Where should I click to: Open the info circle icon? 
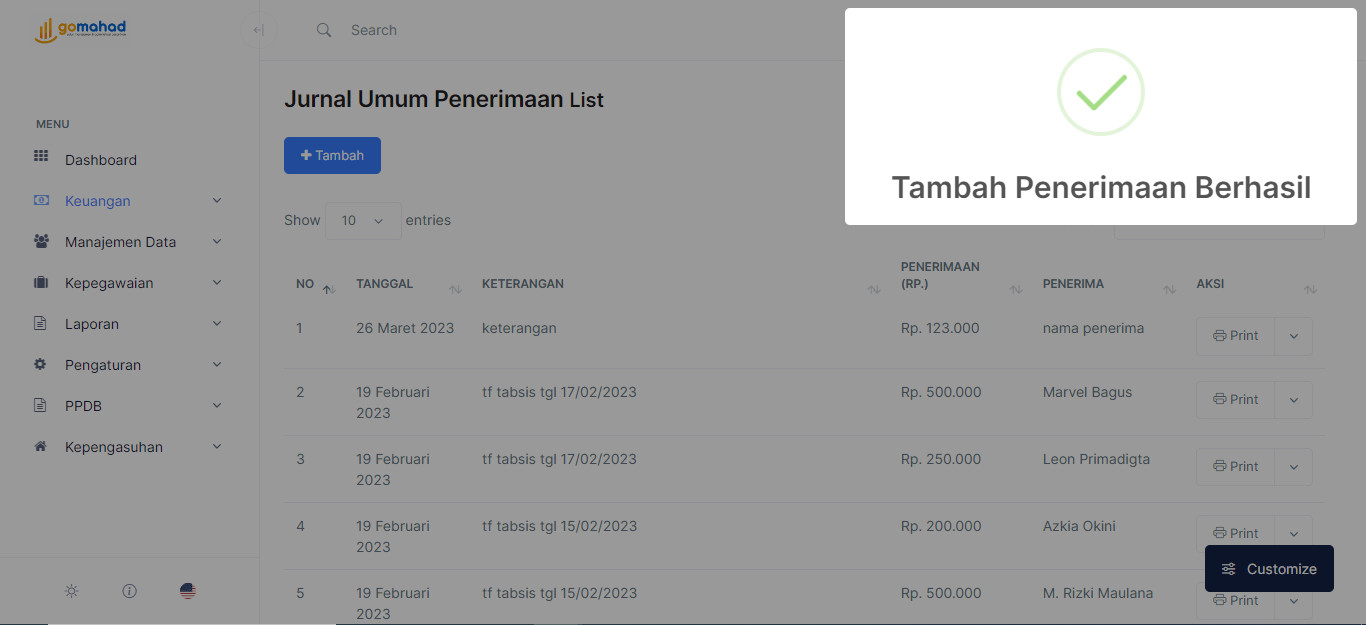(129, 591)
